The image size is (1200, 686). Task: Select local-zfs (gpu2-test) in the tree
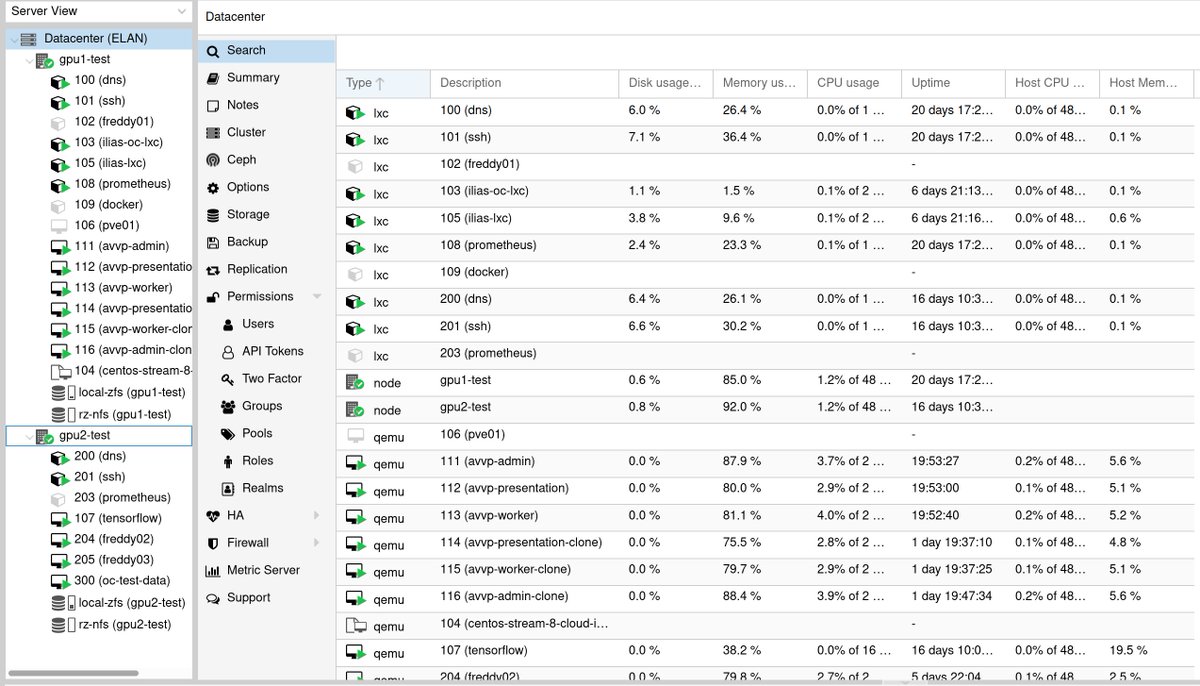coord(132,603)
